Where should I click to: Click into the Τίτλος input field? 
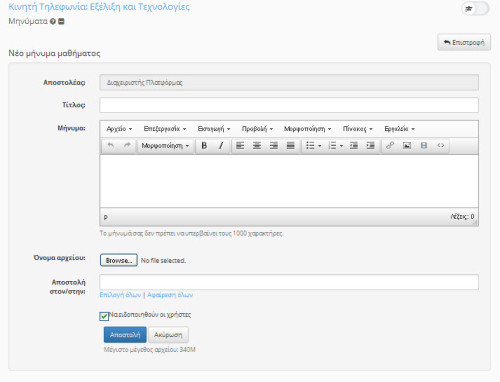point(289,105)
